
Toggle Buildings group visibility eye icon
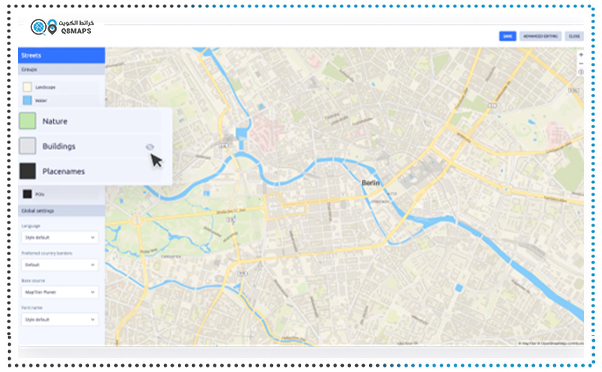pyautogui.click(x=150, y=147)
